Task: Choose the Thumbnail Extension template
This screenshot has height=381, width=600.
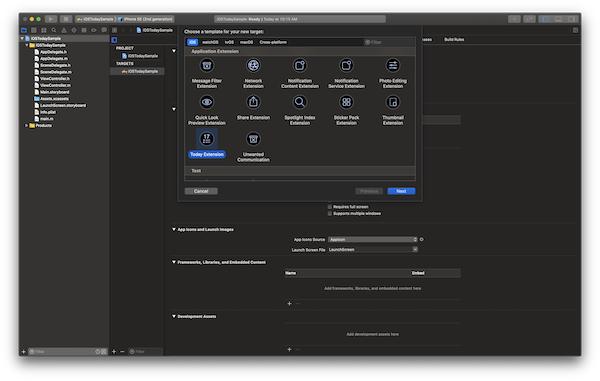Action: pos(393,110)
